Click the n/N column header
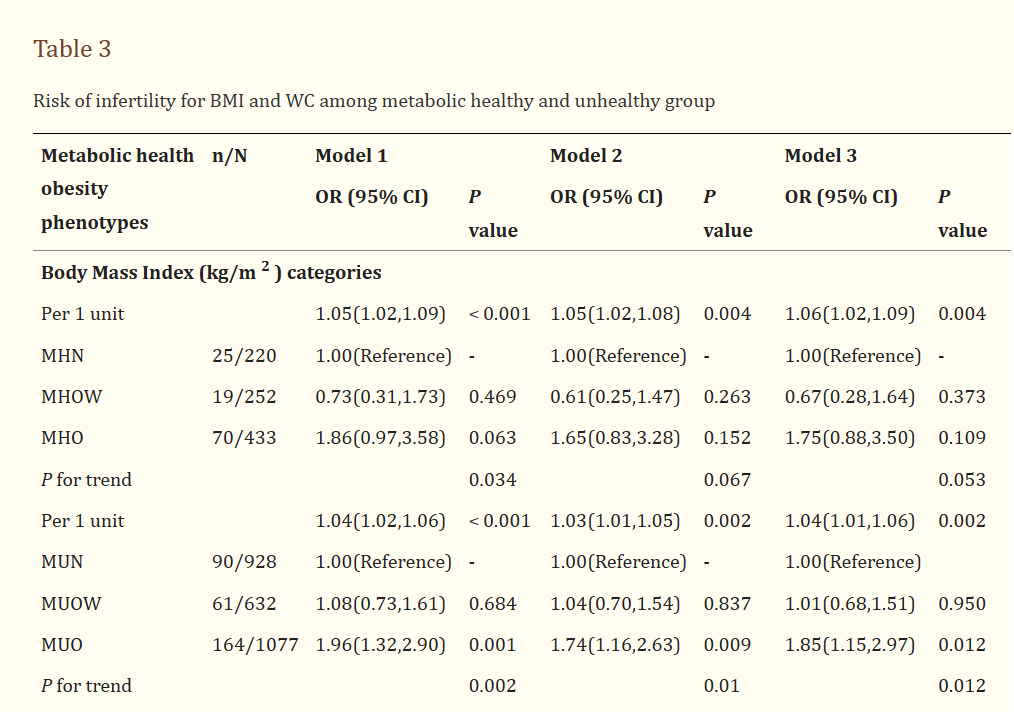Image resolution: width=1014 pixels, height=712 pixels. click(x=230, y=156)
